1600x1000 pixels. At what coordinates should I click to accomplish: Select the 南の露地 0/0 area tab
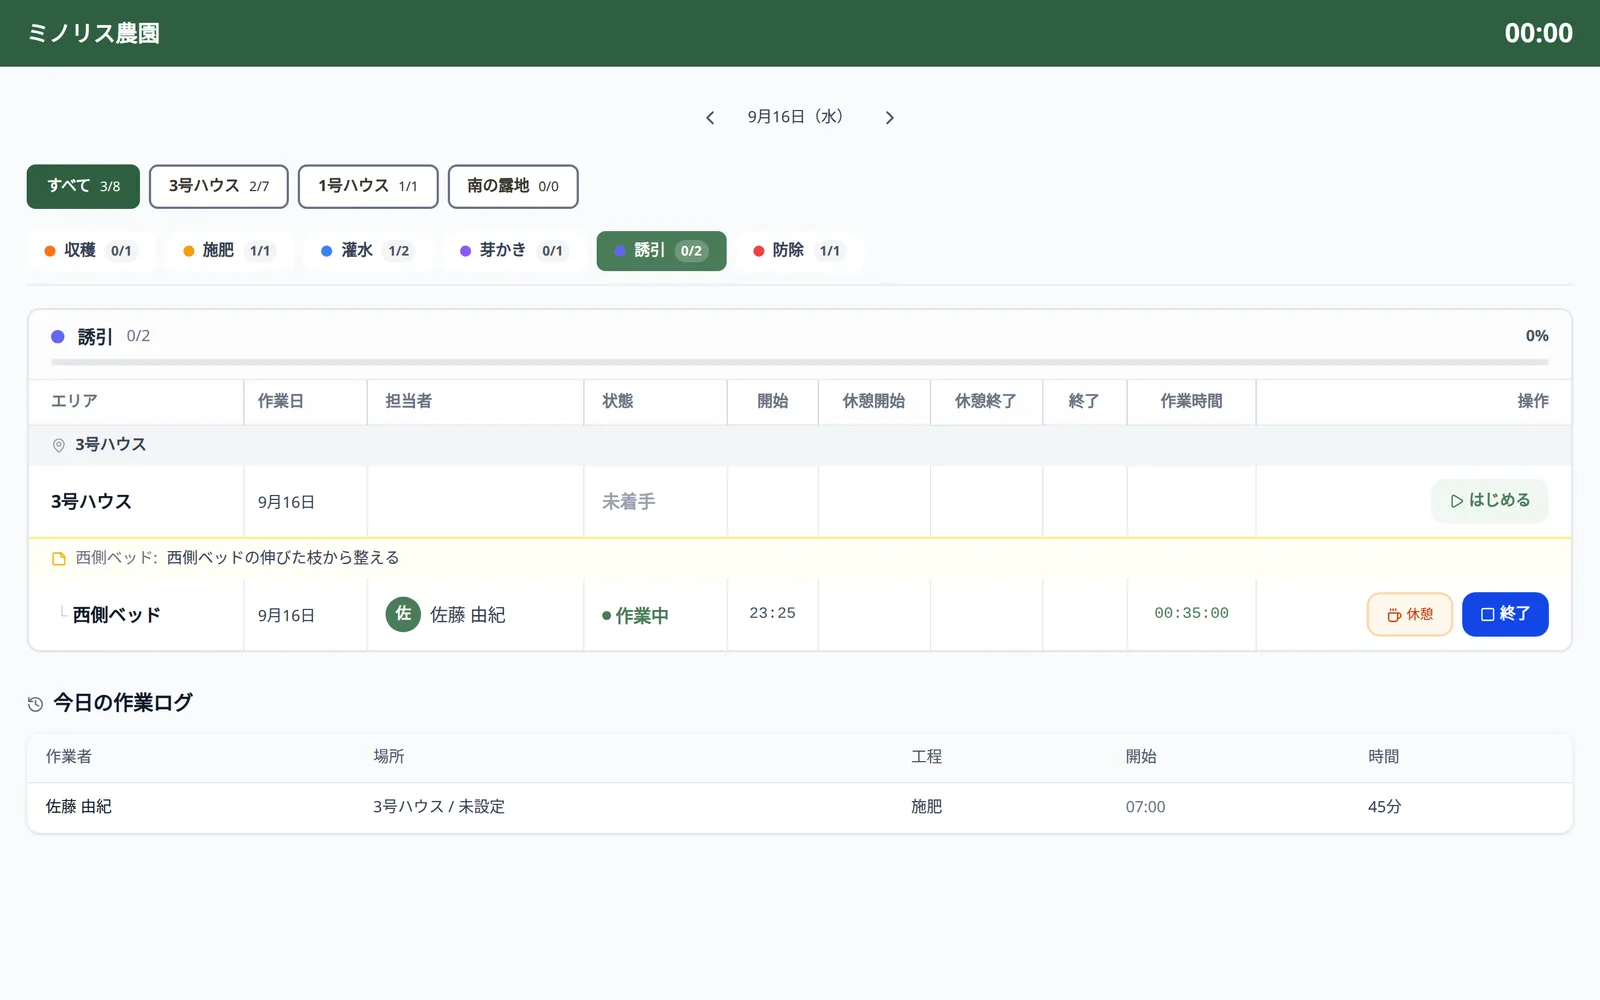513,187
